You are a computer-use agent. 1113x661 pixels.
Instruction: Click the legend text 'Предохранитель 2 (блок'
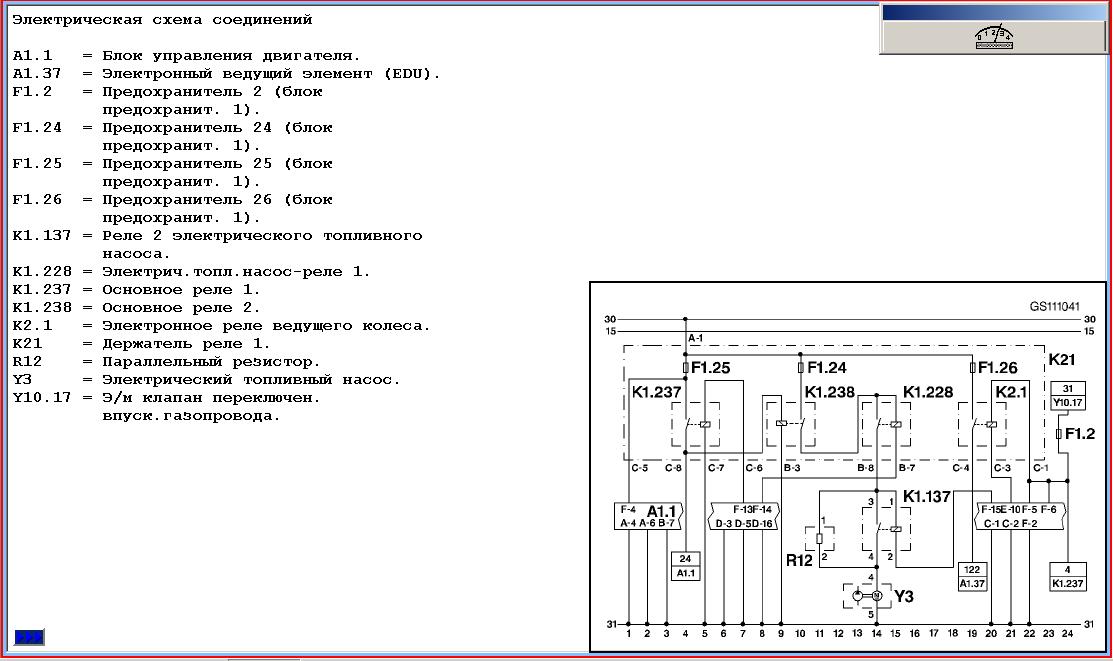[x=212, y=92]
